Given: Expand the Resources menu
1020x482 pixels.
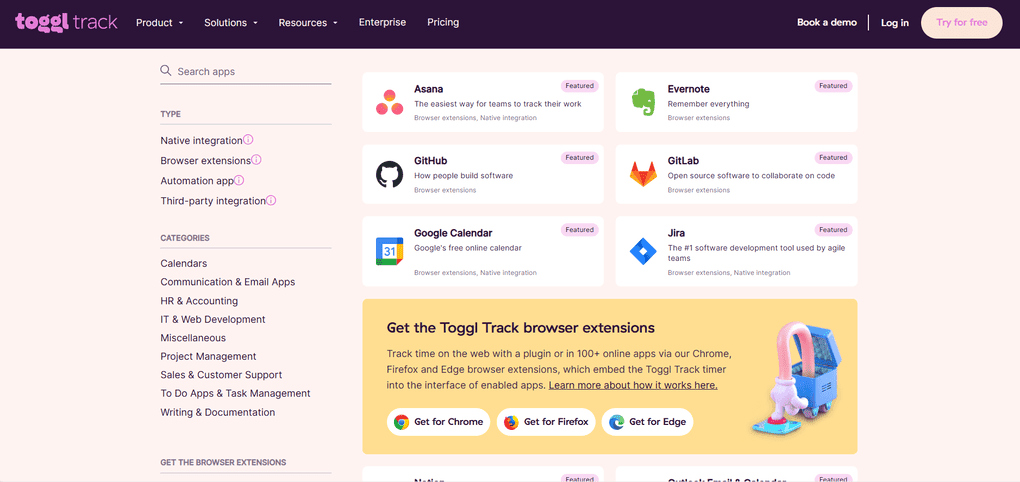Looking at the screenshot, I should click(x=308, y=22).
